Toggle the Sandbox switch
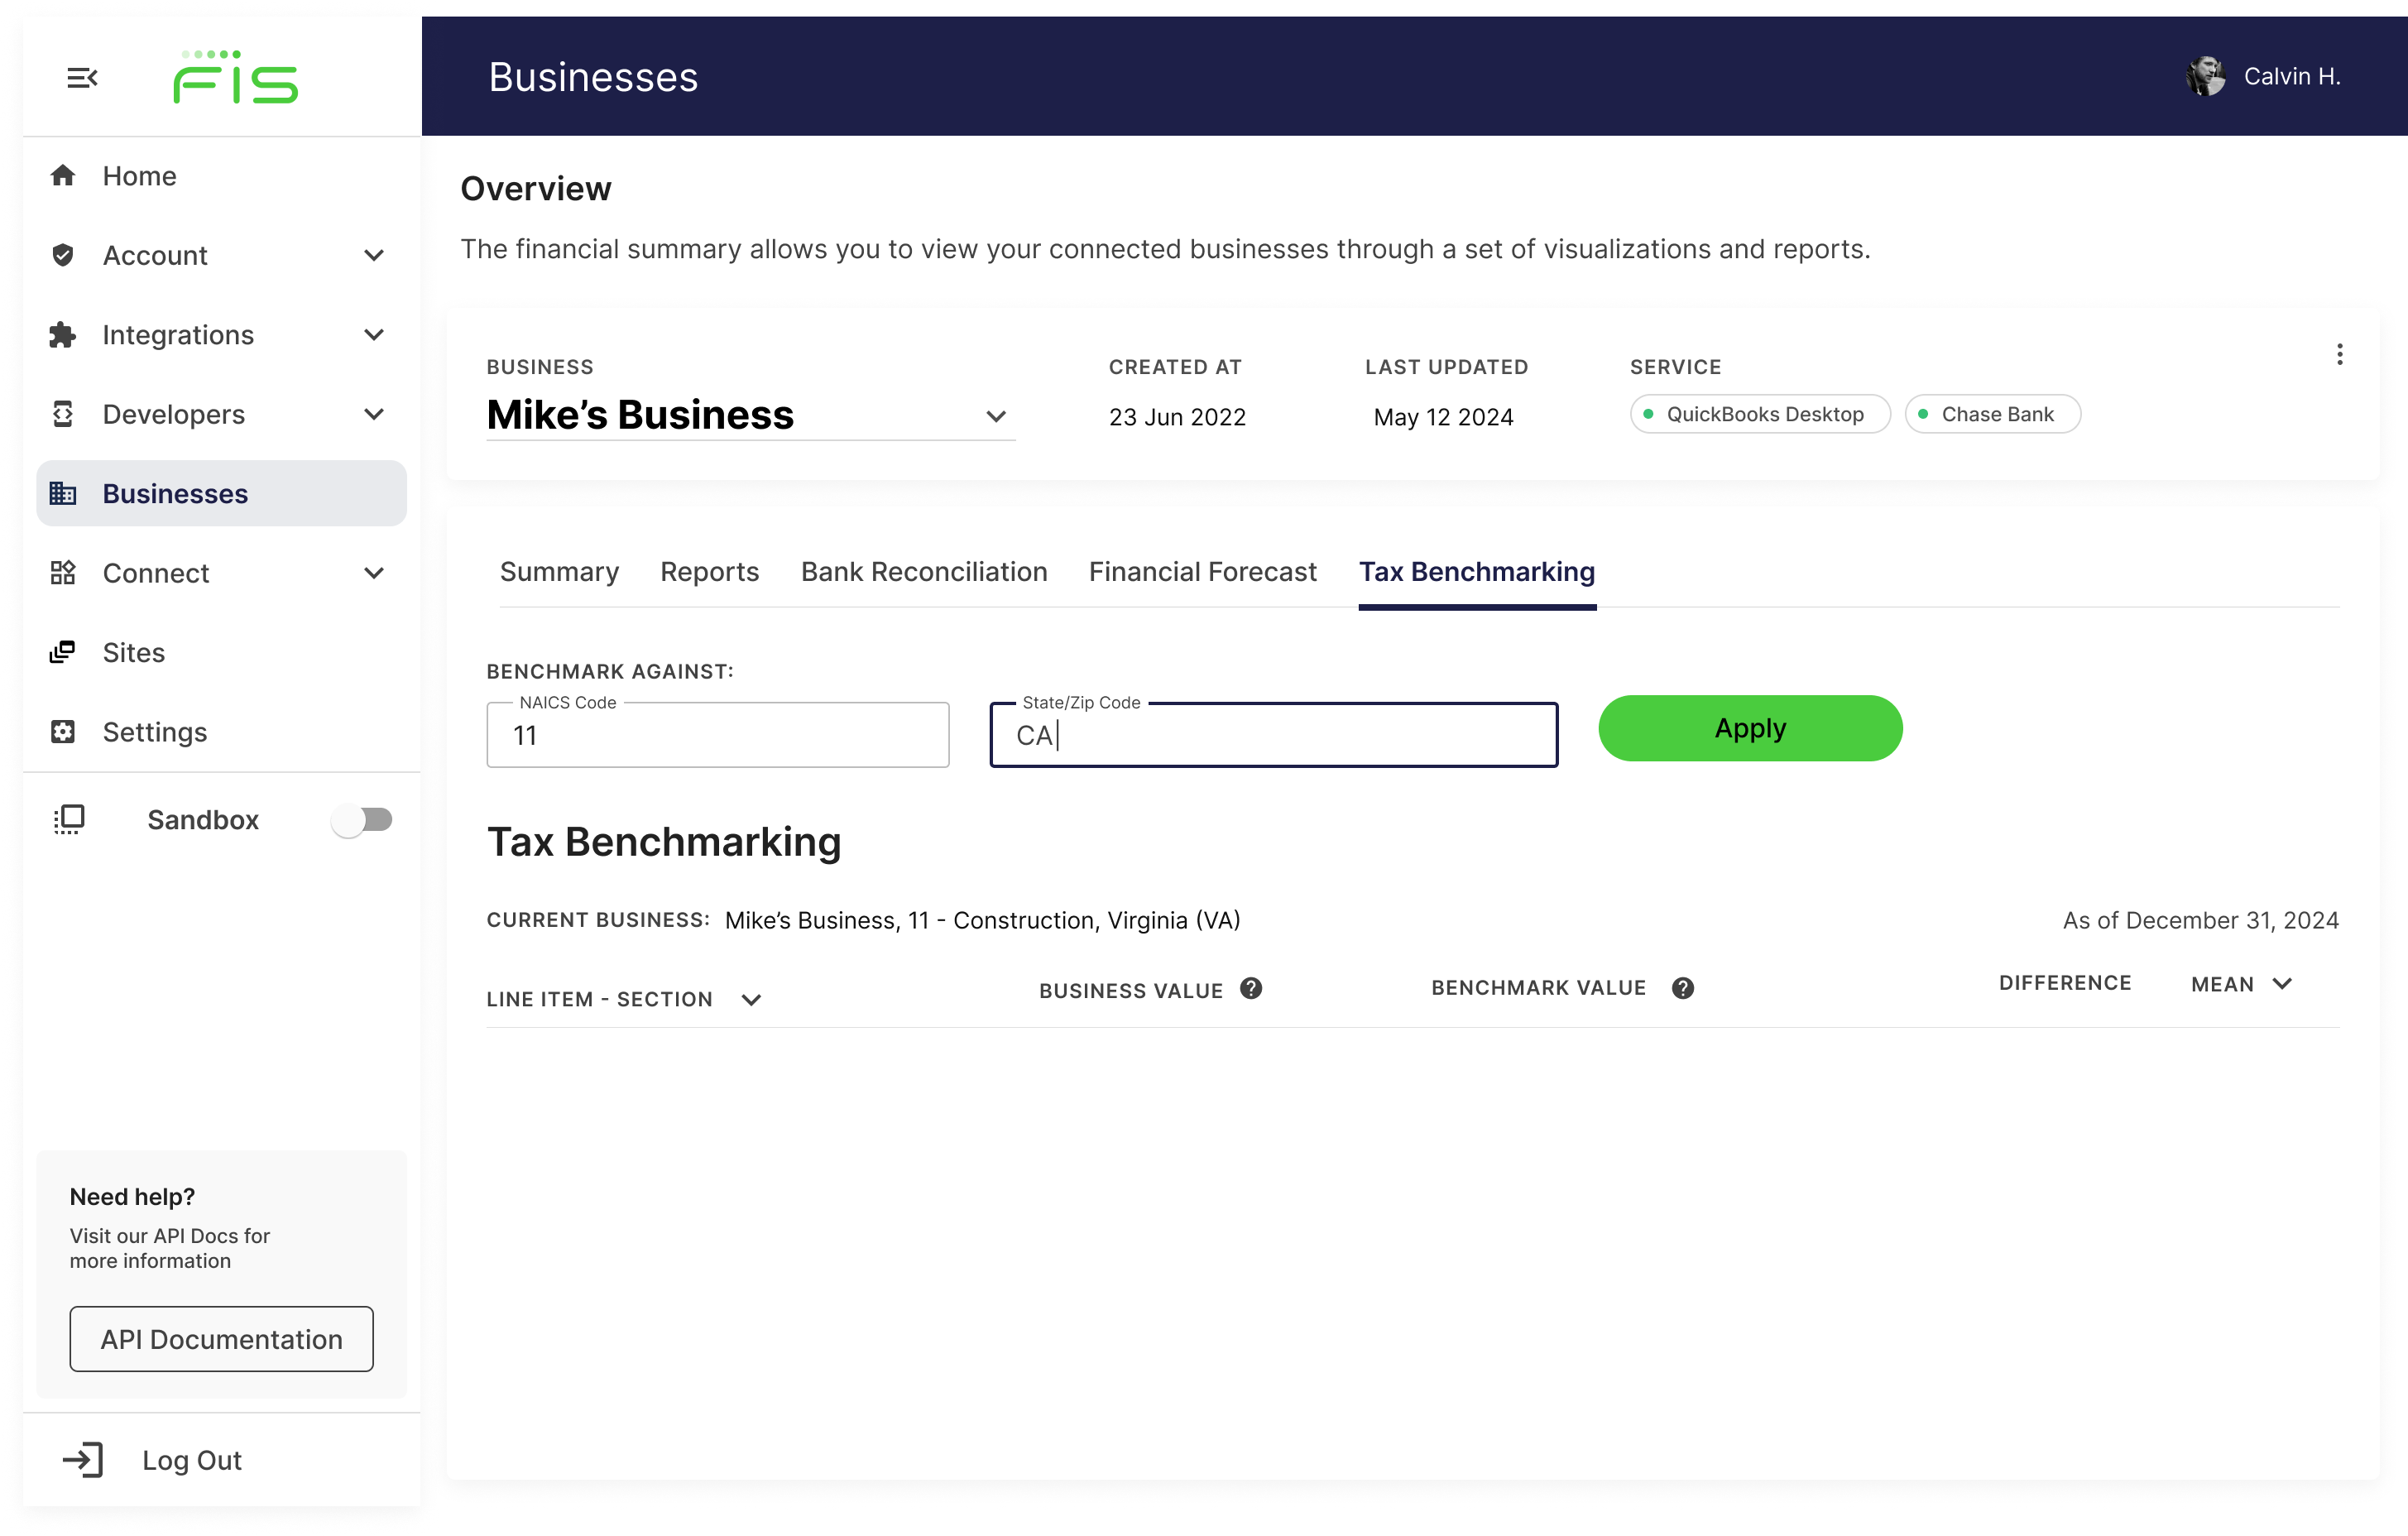This screenshot has height=1536, width=2408. click(x=362, y=820)
